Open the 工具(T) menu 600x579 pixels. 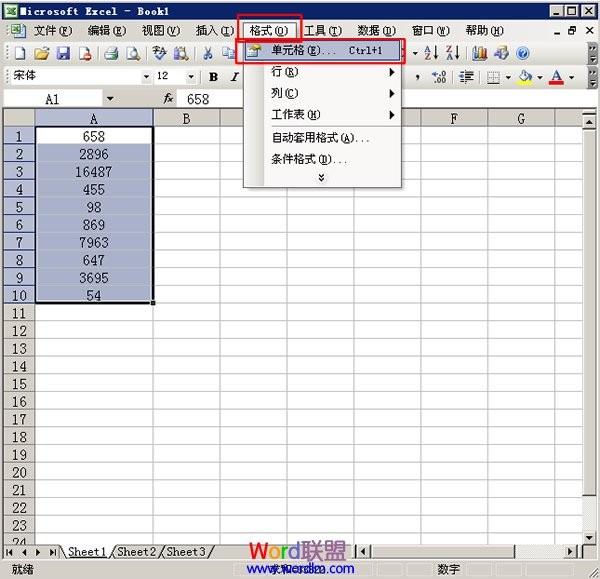pyautogui.click(x=323, y=31)
